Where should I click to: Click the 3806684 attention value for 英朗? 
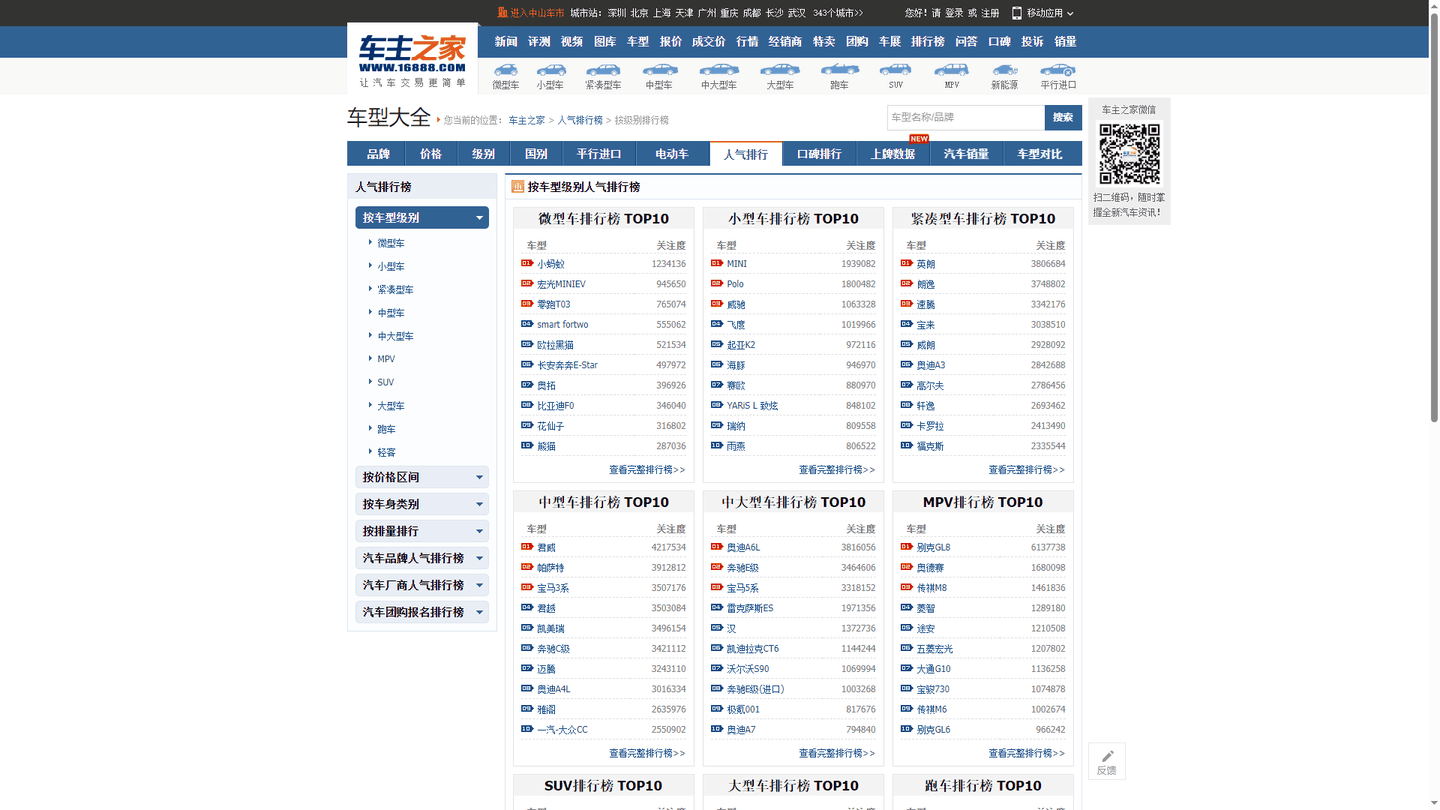1048,264
